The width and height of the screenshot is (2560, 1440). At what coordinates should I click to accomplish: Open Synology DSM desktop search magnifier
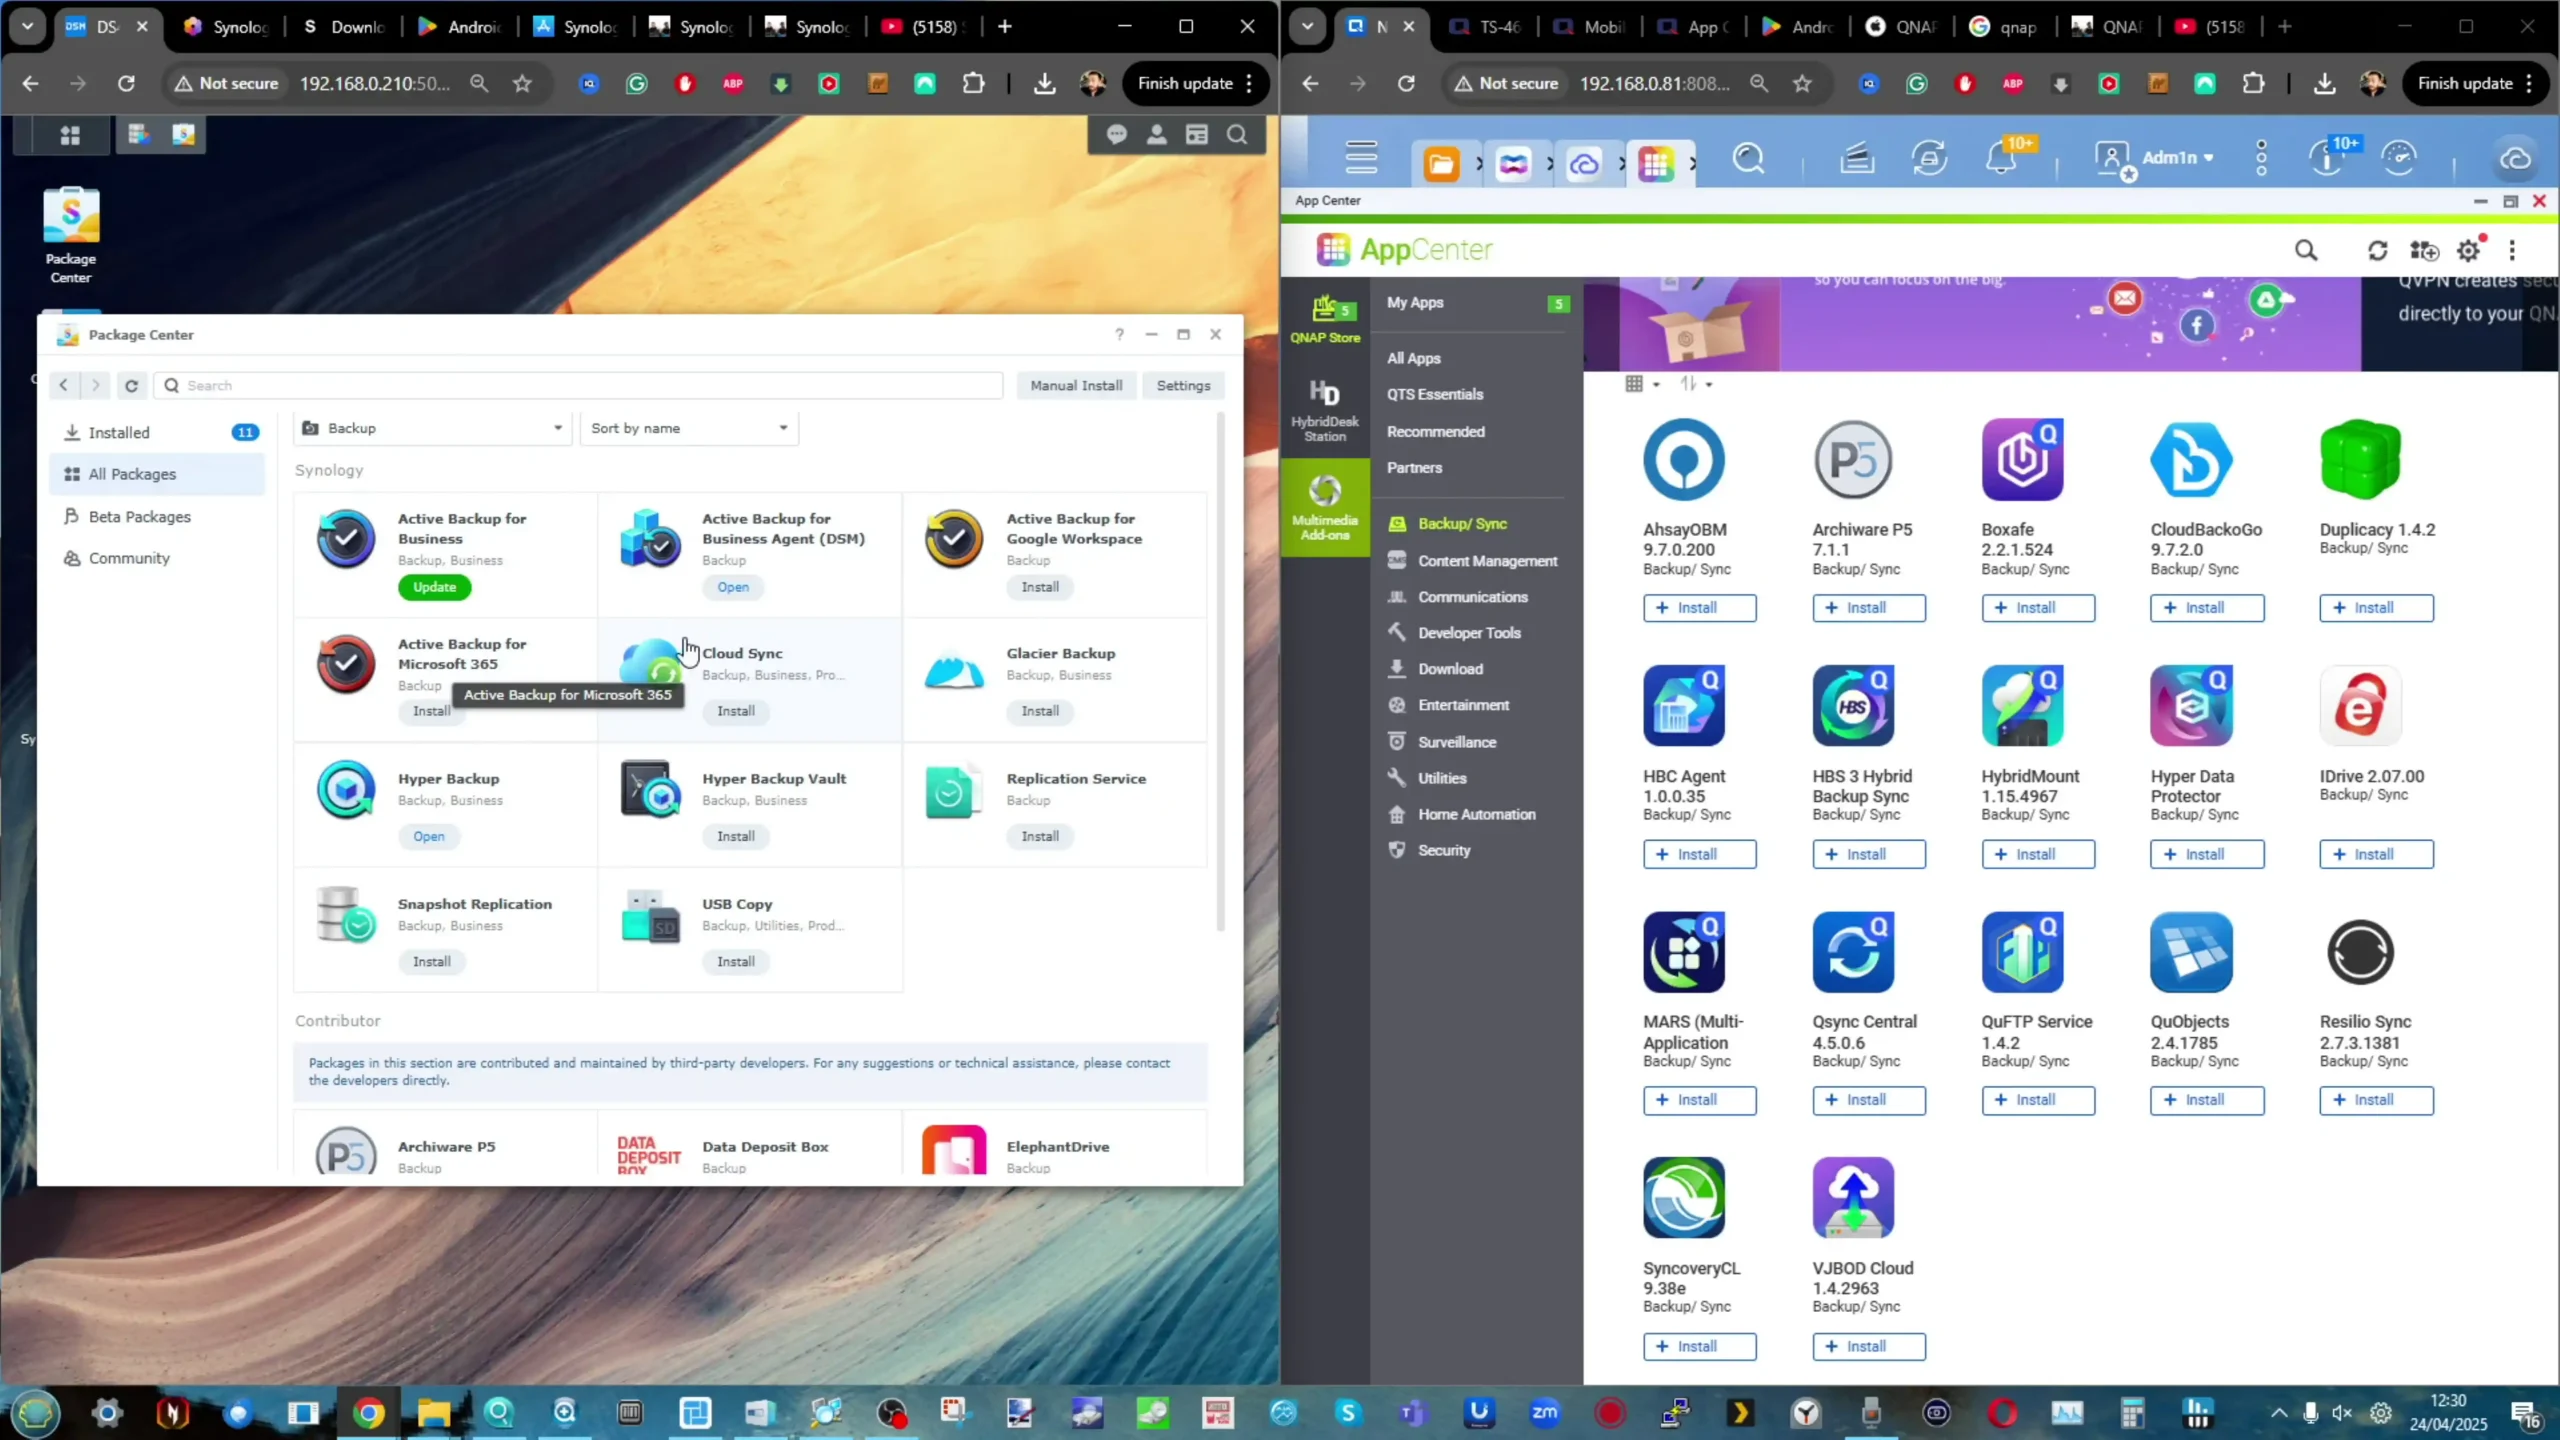[x=1237, y=134]
